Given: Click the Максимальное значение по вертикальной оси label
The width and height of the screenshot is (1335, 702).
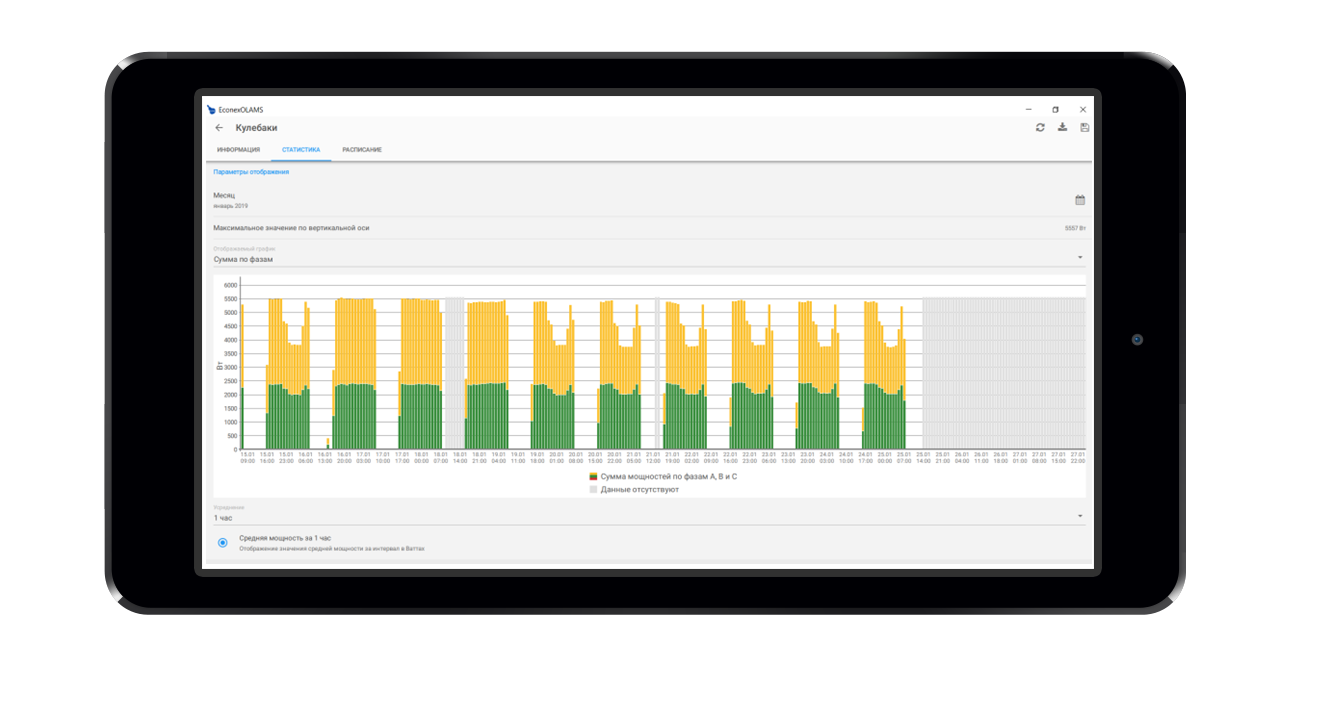Looking at the screenshot, I should pos(291,228).
